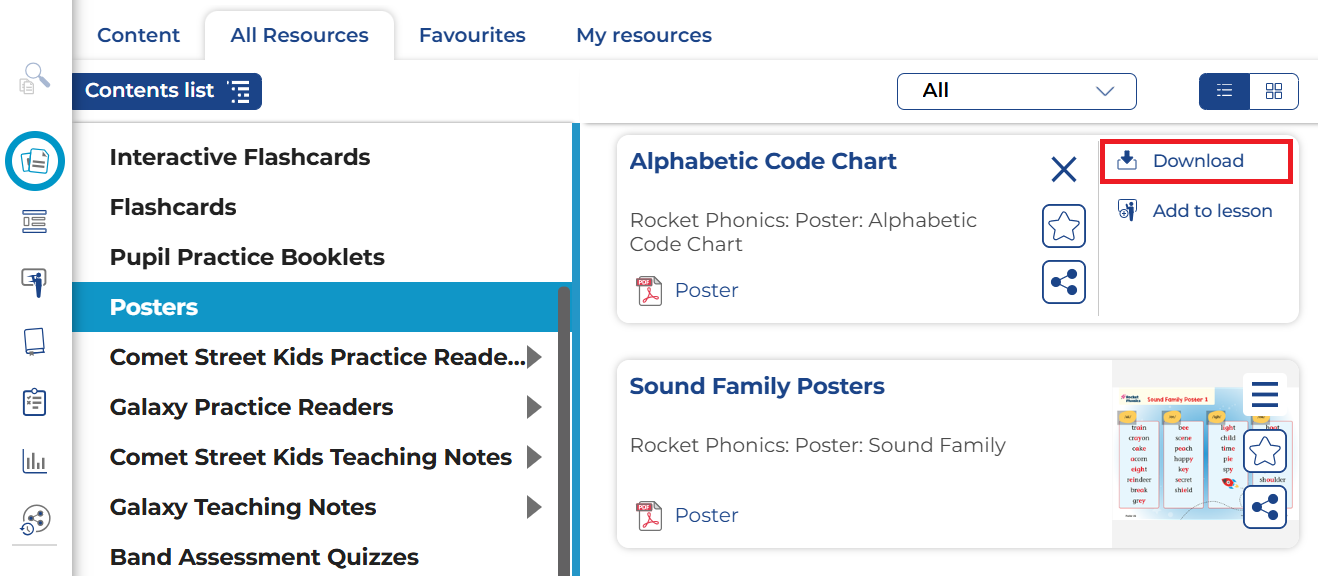This screenshot has width=1318, height=576.
Task: Download the Alphabetic Code Chart
Action: [1197, 161]
